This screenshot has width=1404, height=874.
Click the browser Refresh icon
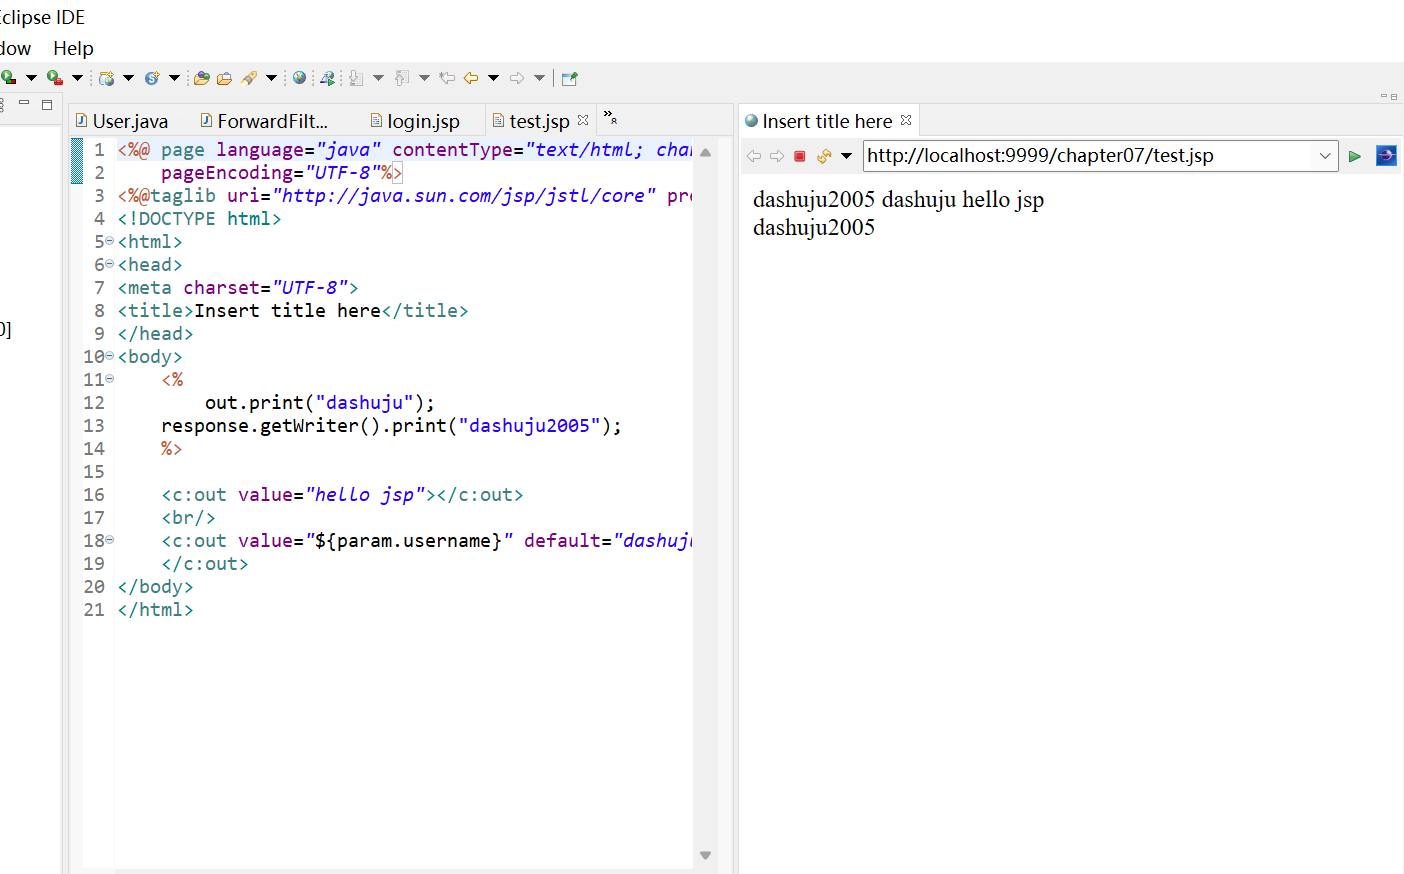click(824, 156)
